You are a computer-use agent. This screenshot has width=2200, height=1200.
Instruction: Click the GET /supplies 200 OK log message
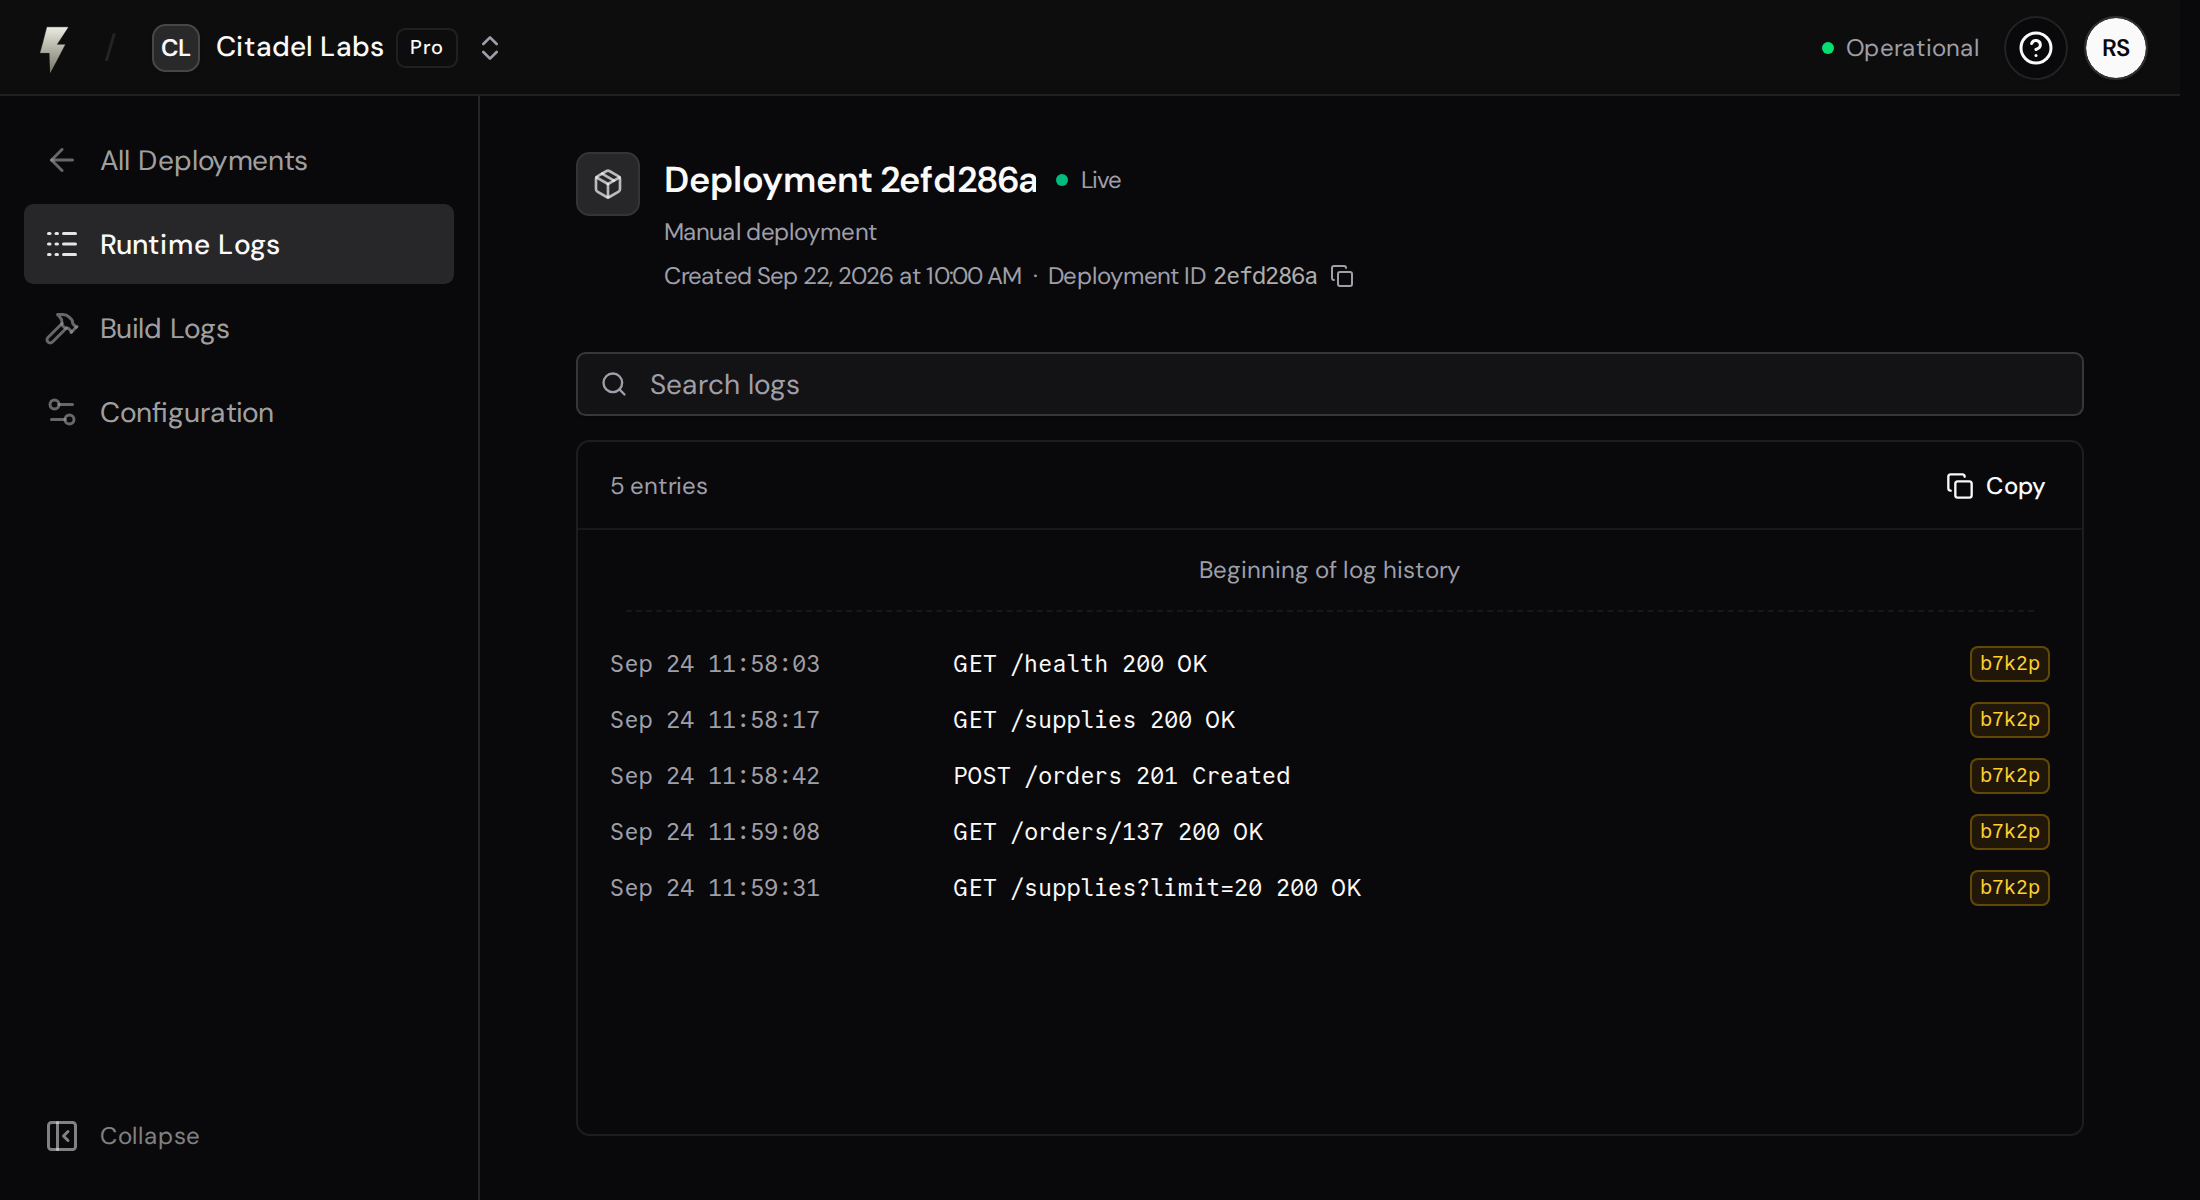coord(1094,720)
